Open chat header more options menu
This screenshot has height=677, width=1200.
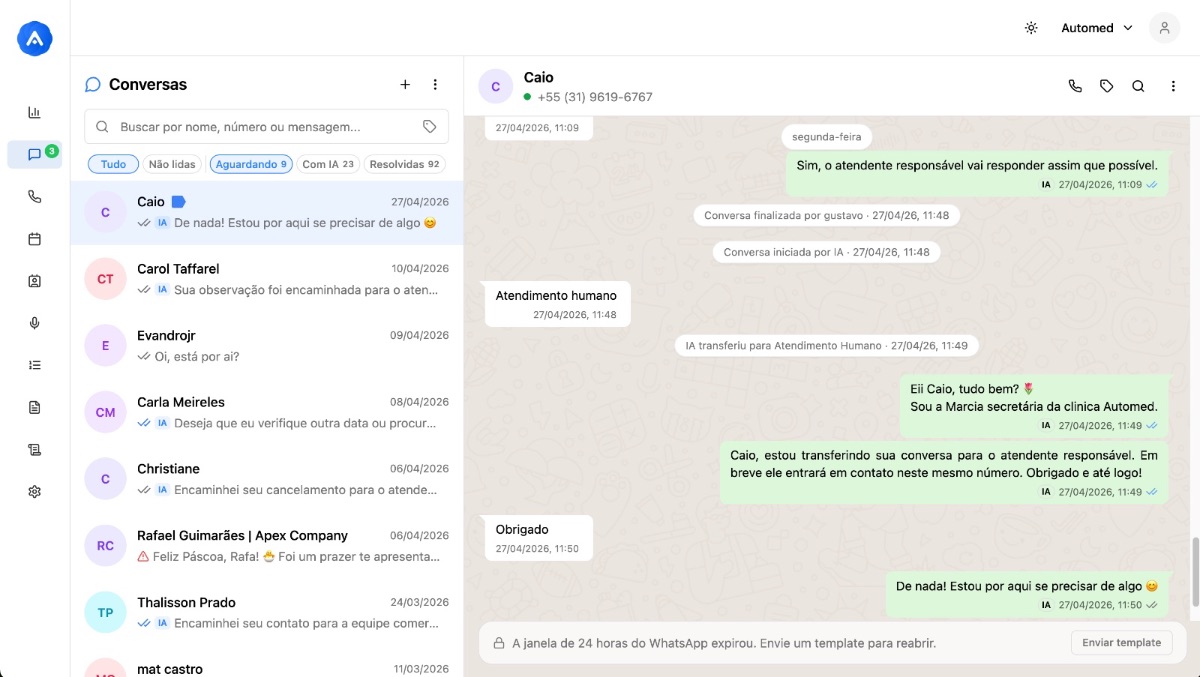pos(1173,86)
